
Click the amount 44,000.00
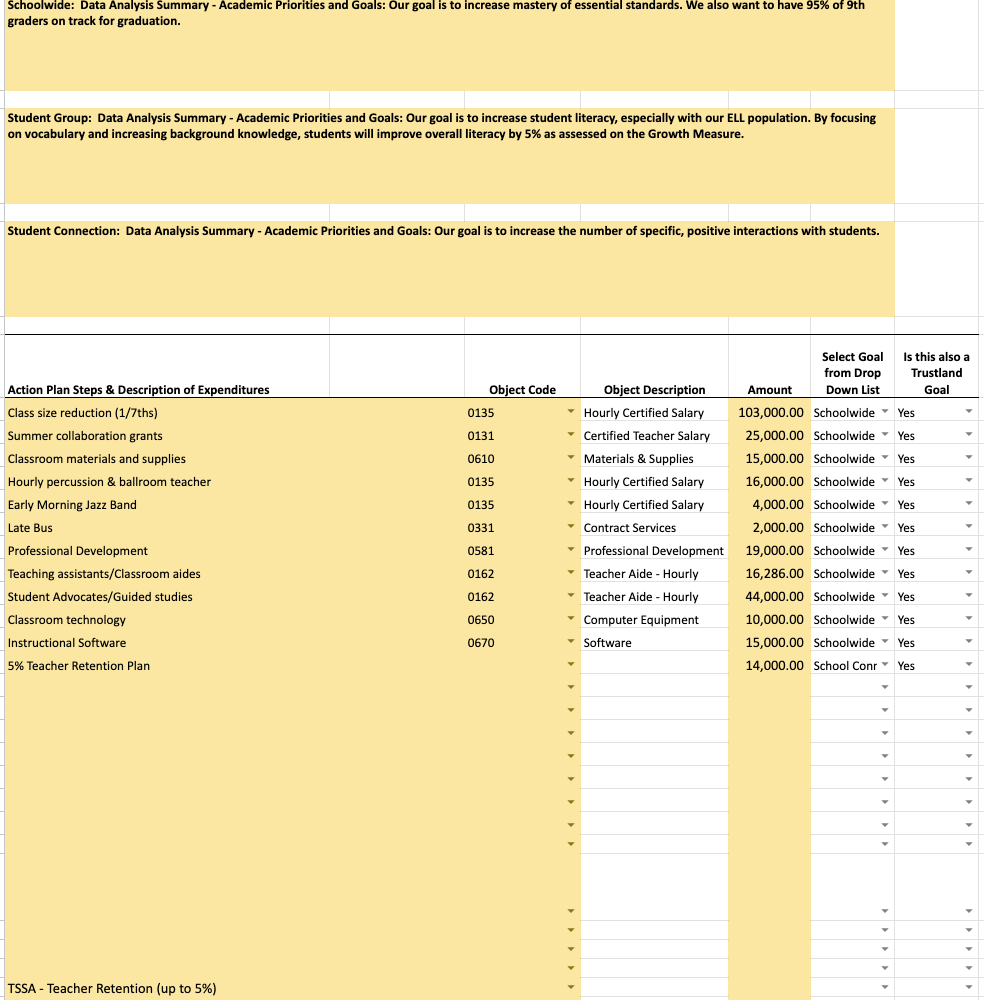click(774, 596)
